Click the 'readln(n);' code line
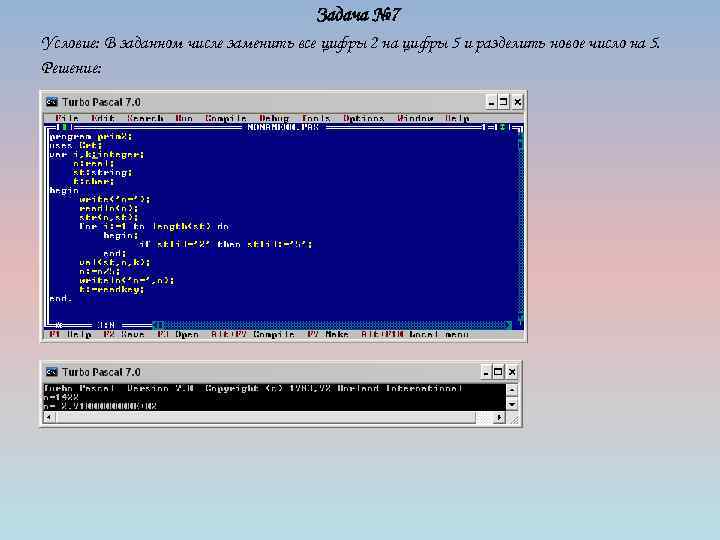Screen dimensions: 720x540 coord(108,208)
